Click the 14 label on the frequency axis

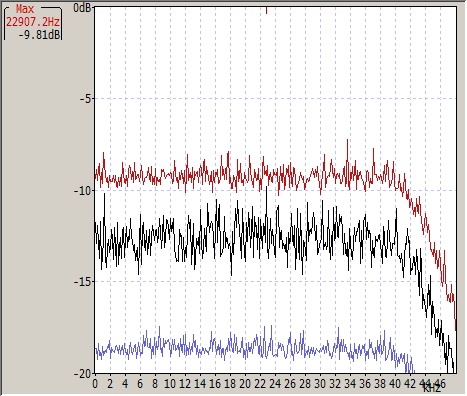point(200,384)
